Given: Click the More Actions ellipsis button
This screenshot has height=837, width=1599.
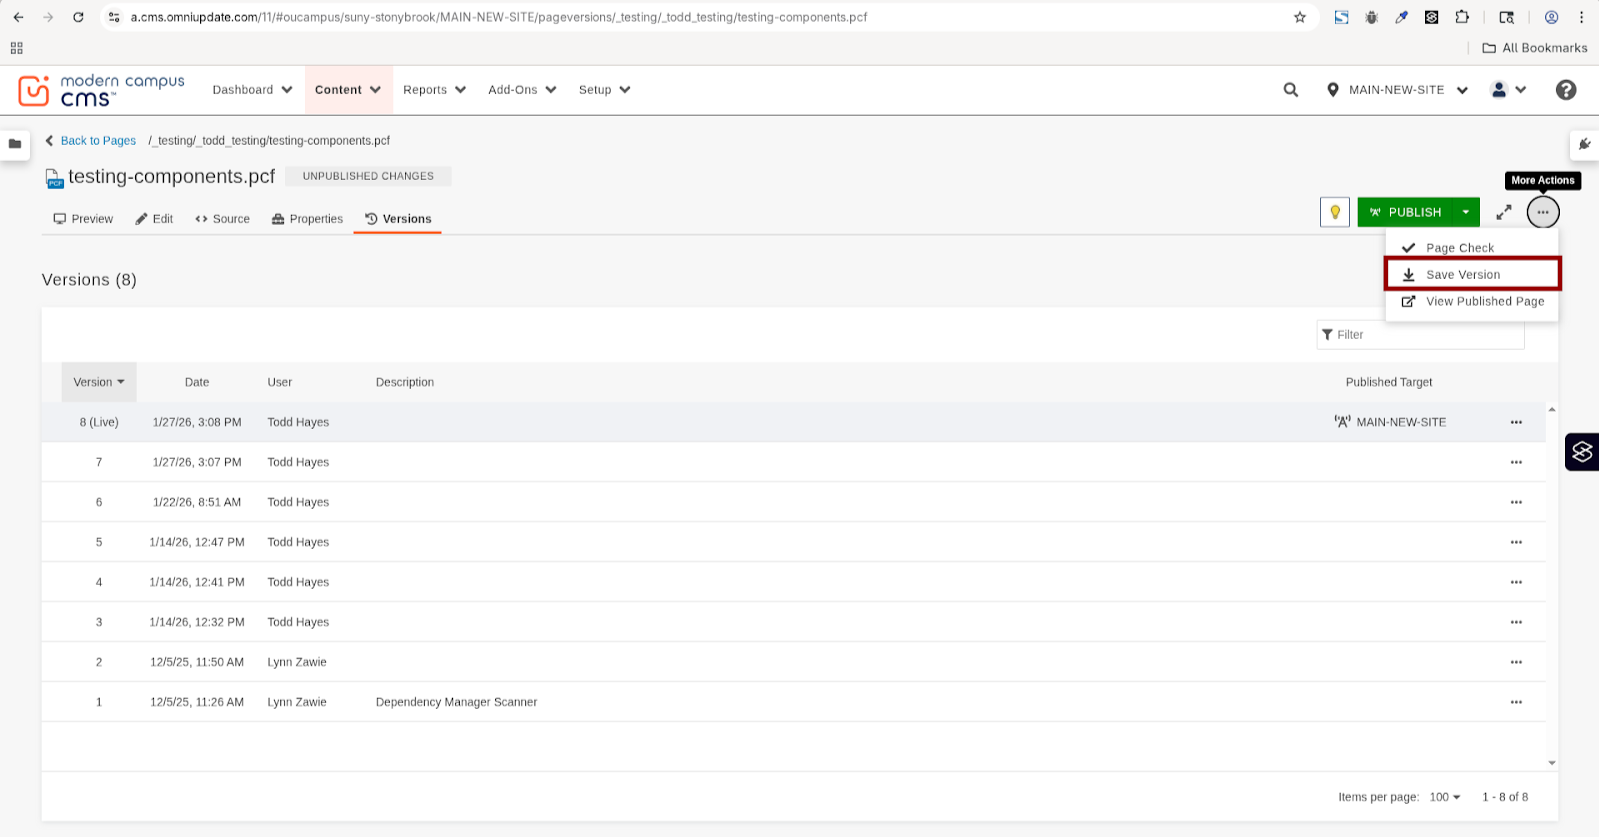Looking at the screenshot, I should [x=1543, y=212].
